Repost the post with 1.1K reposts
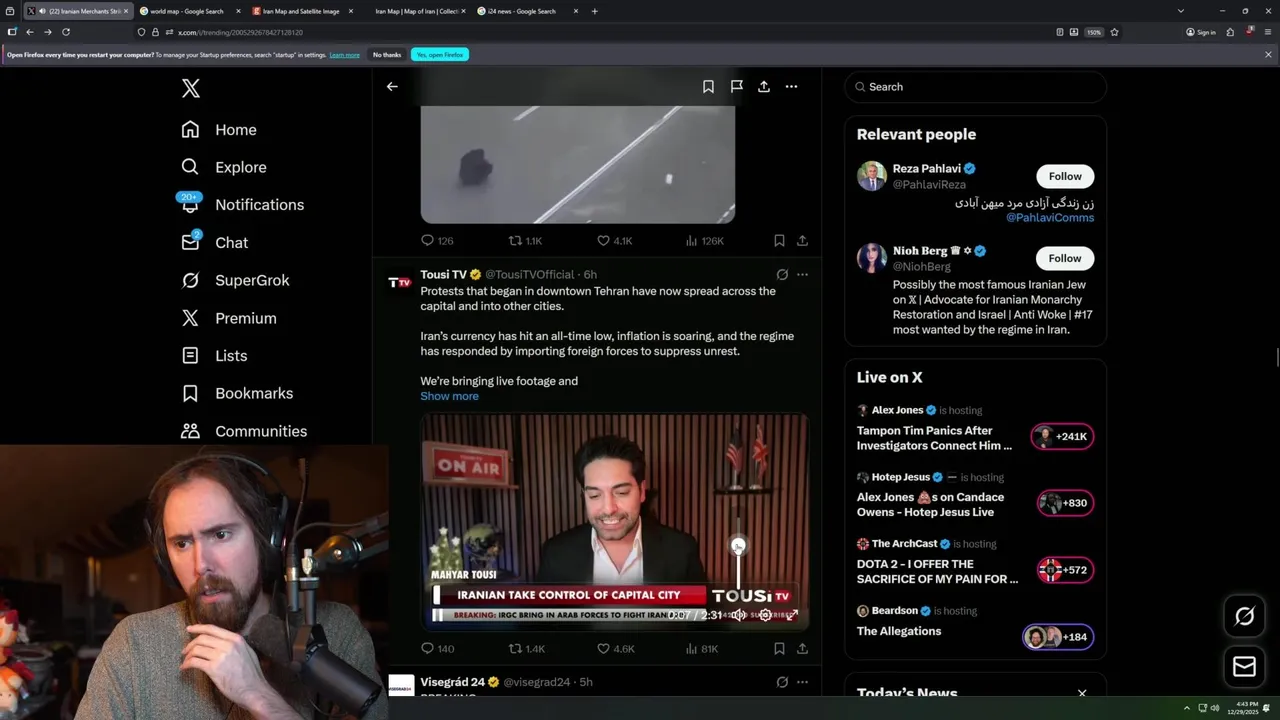This screenshot has height=720, width=1280. coord(525,241)
